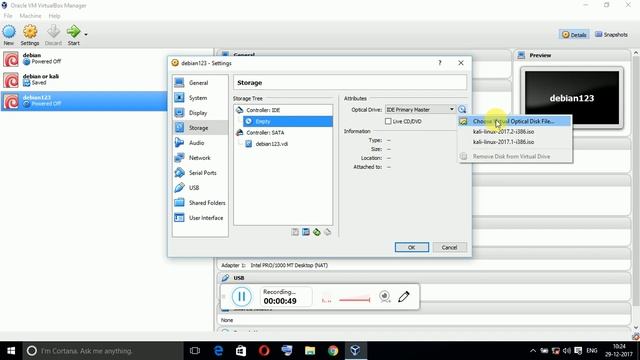This screenshot has height=360, width=640.
Task: Choose Virtual Optical Disk File menu entry
Action: coord(514,121)
